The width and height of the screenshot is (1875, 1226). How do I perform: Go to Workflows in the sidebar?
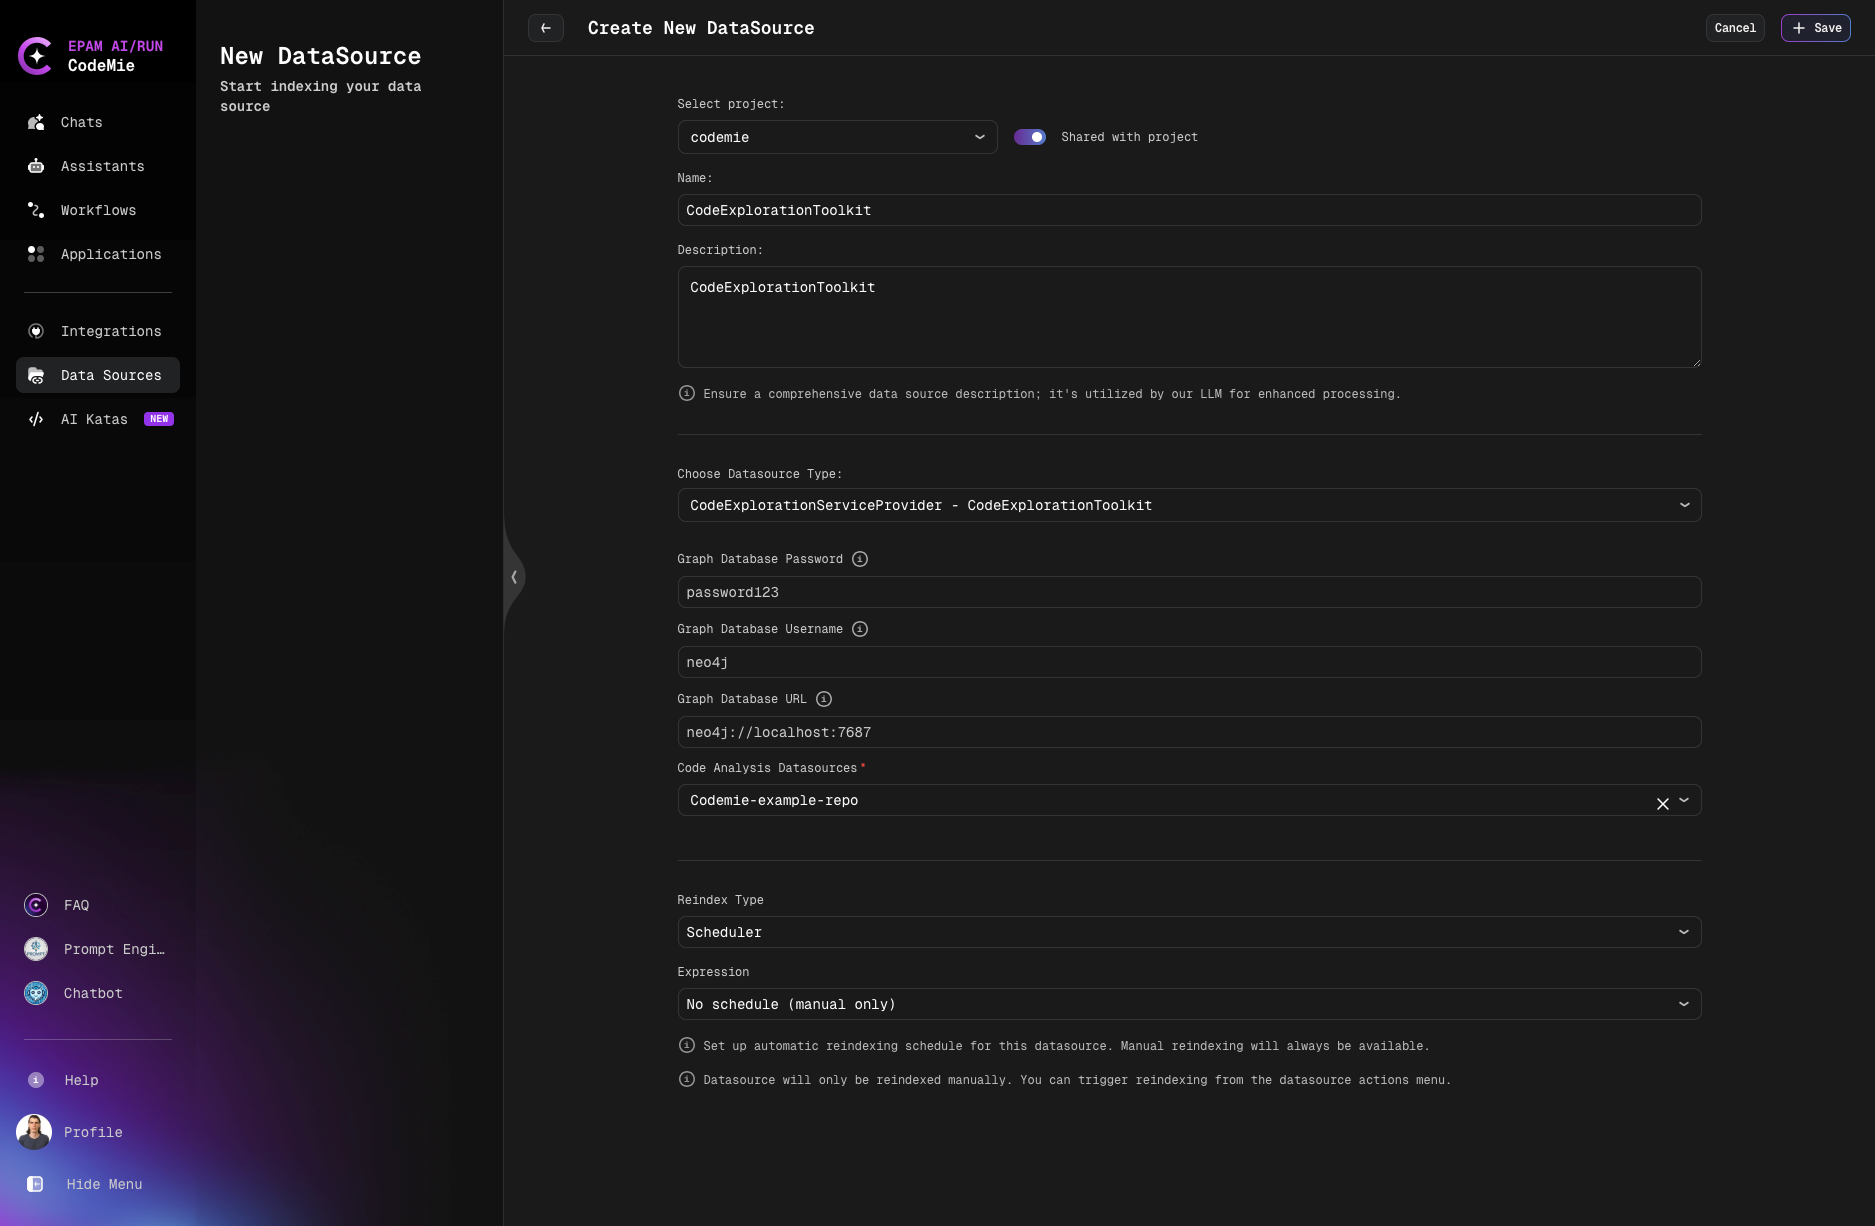coord(98,210)
